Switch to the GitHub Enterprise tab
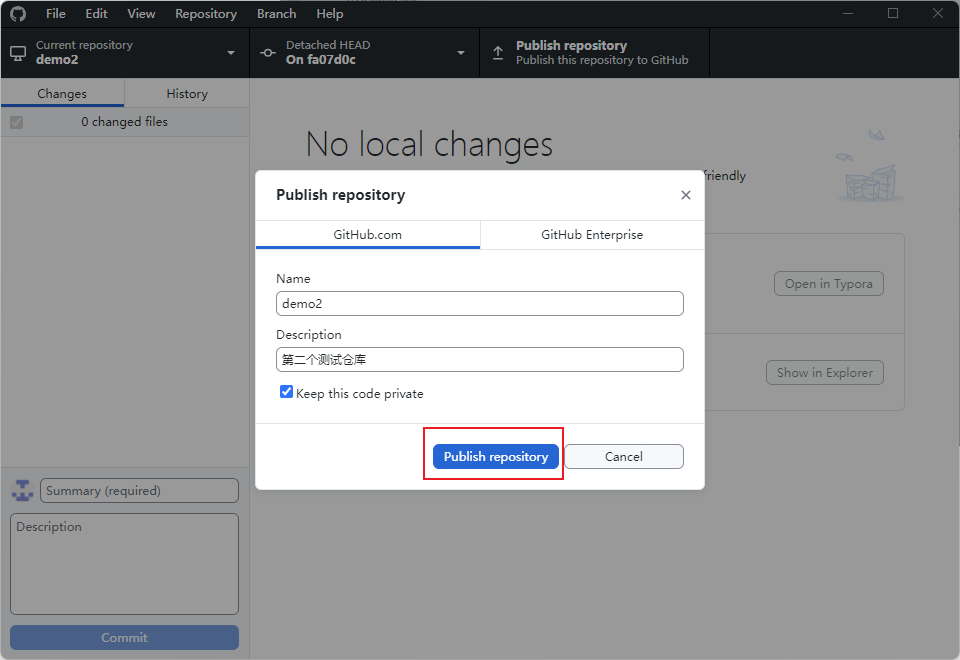This screenshot has width=960, height=660. pyautogui.click(x=592, y=235)
